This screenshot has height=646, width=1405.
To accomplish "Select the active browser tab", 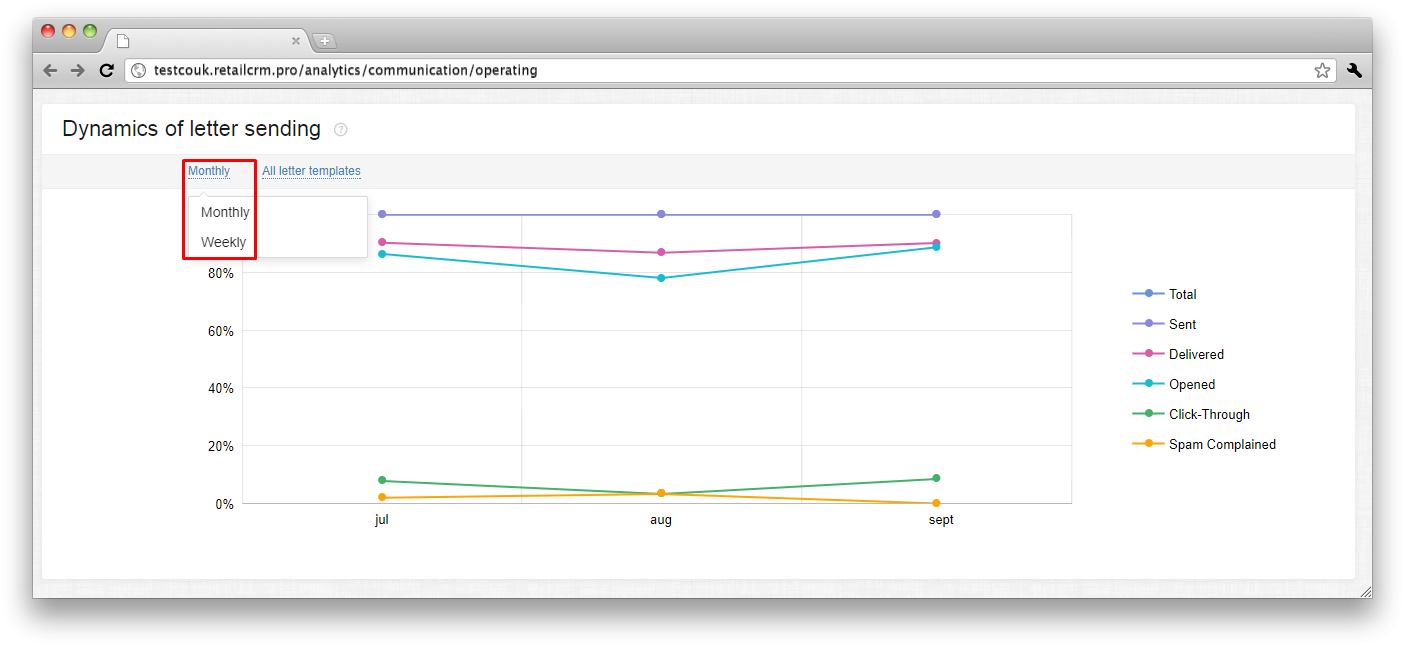I will click(x=206, y=41).
